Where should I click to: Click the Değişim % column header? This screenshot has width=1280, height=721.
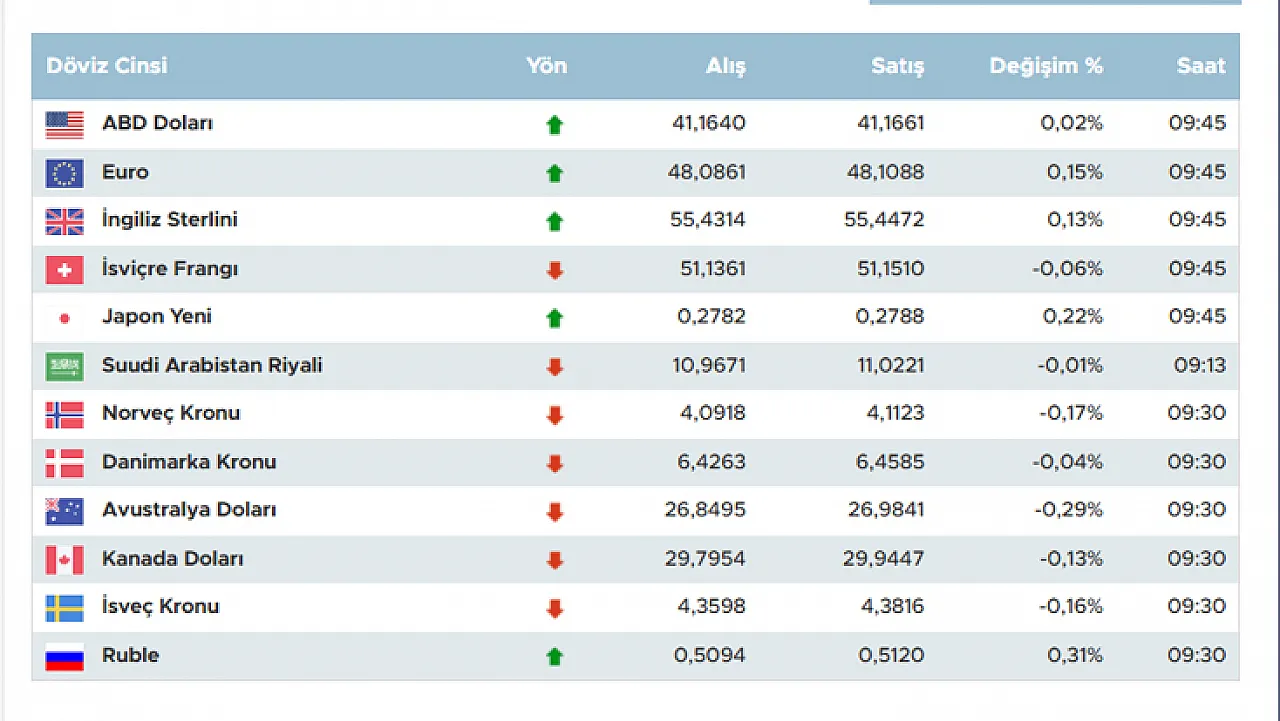[x=1045, y=66]
